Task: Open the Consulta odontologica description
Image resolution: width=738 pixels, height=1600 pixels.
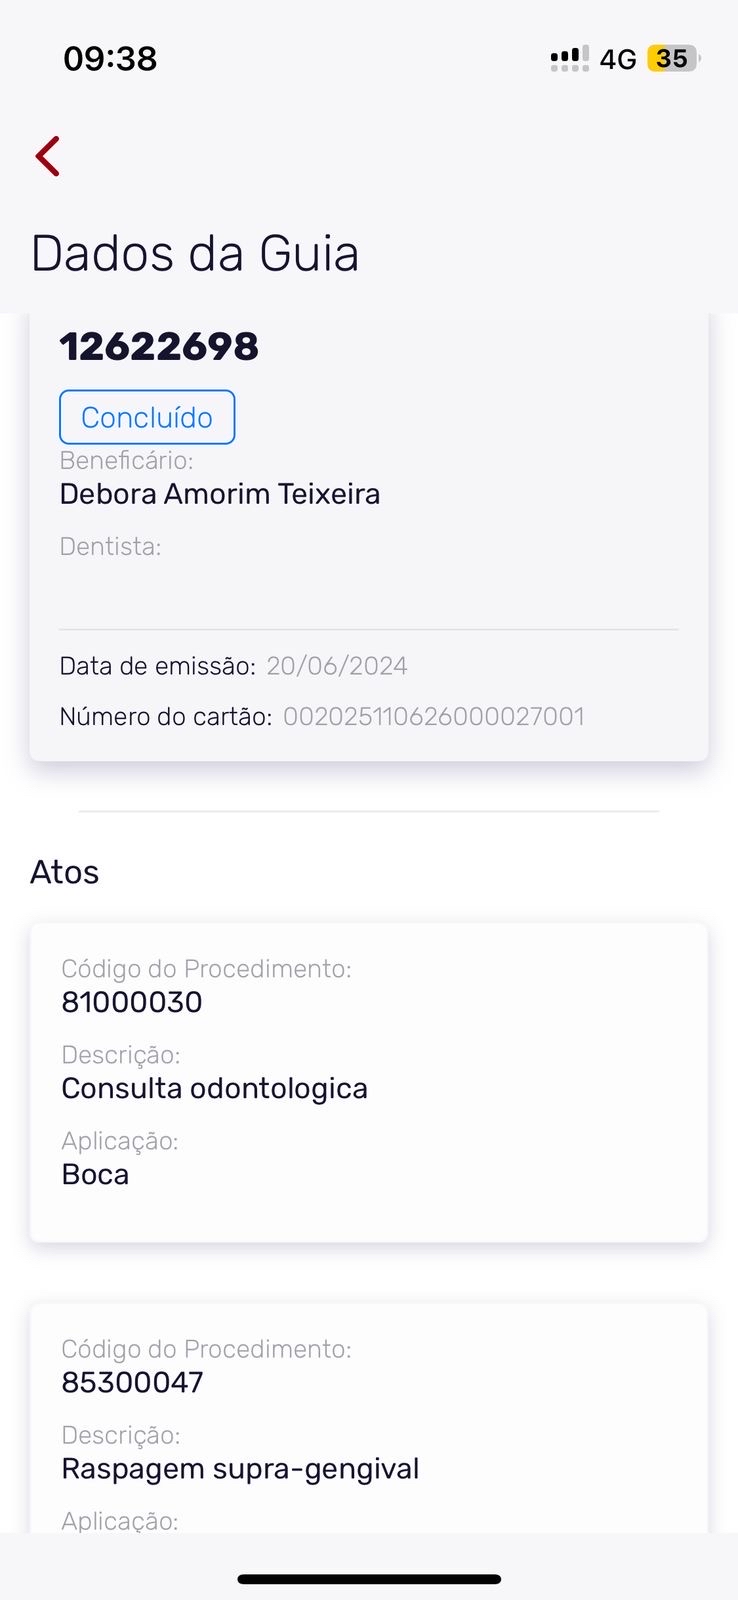Action: pos(214,1088)
